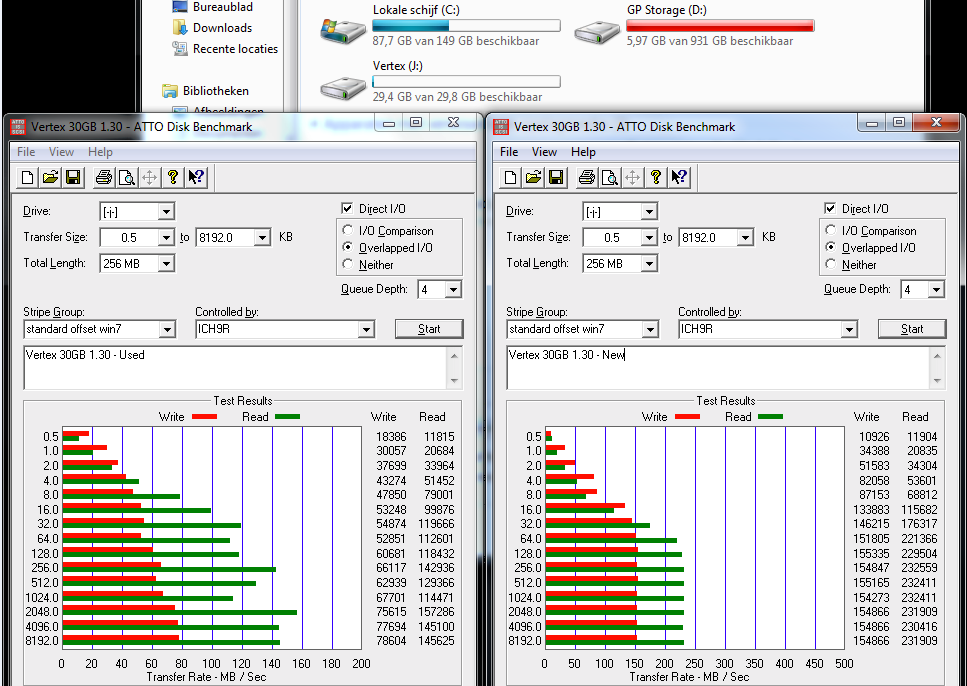Open File menu in New benchmark window

(x=509, y=152)
